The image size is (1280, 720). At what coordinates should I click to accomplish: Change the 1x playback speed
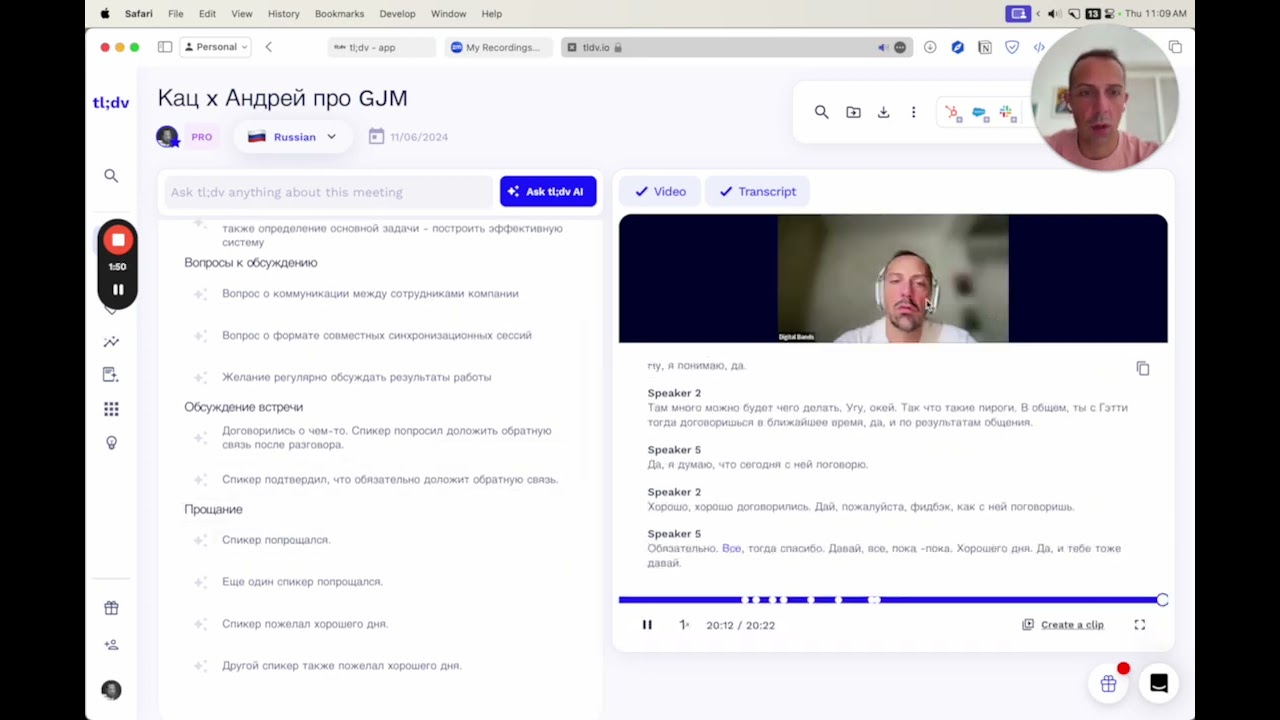pos(684,625)
